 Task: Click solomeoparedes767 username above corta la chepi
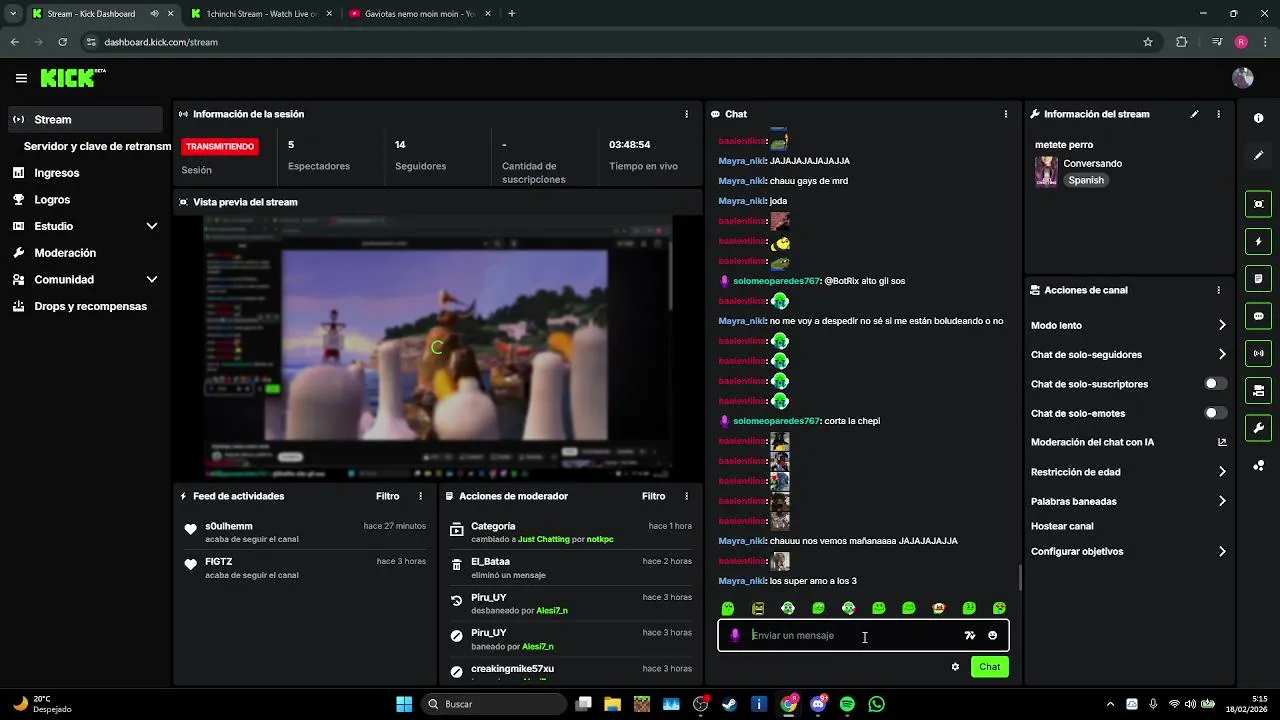coord(776,421)
